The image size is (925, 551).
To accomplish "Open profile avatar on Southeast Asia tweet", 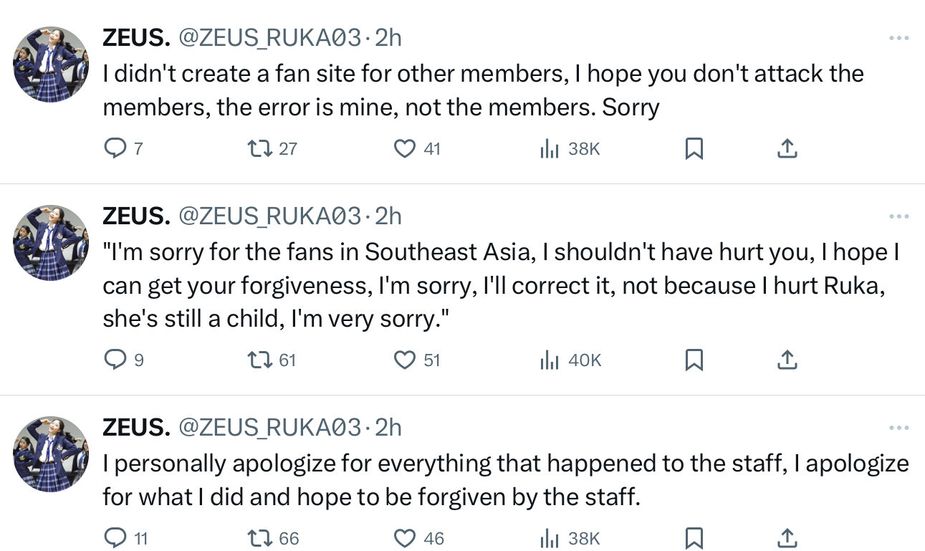I will point(50,242).
